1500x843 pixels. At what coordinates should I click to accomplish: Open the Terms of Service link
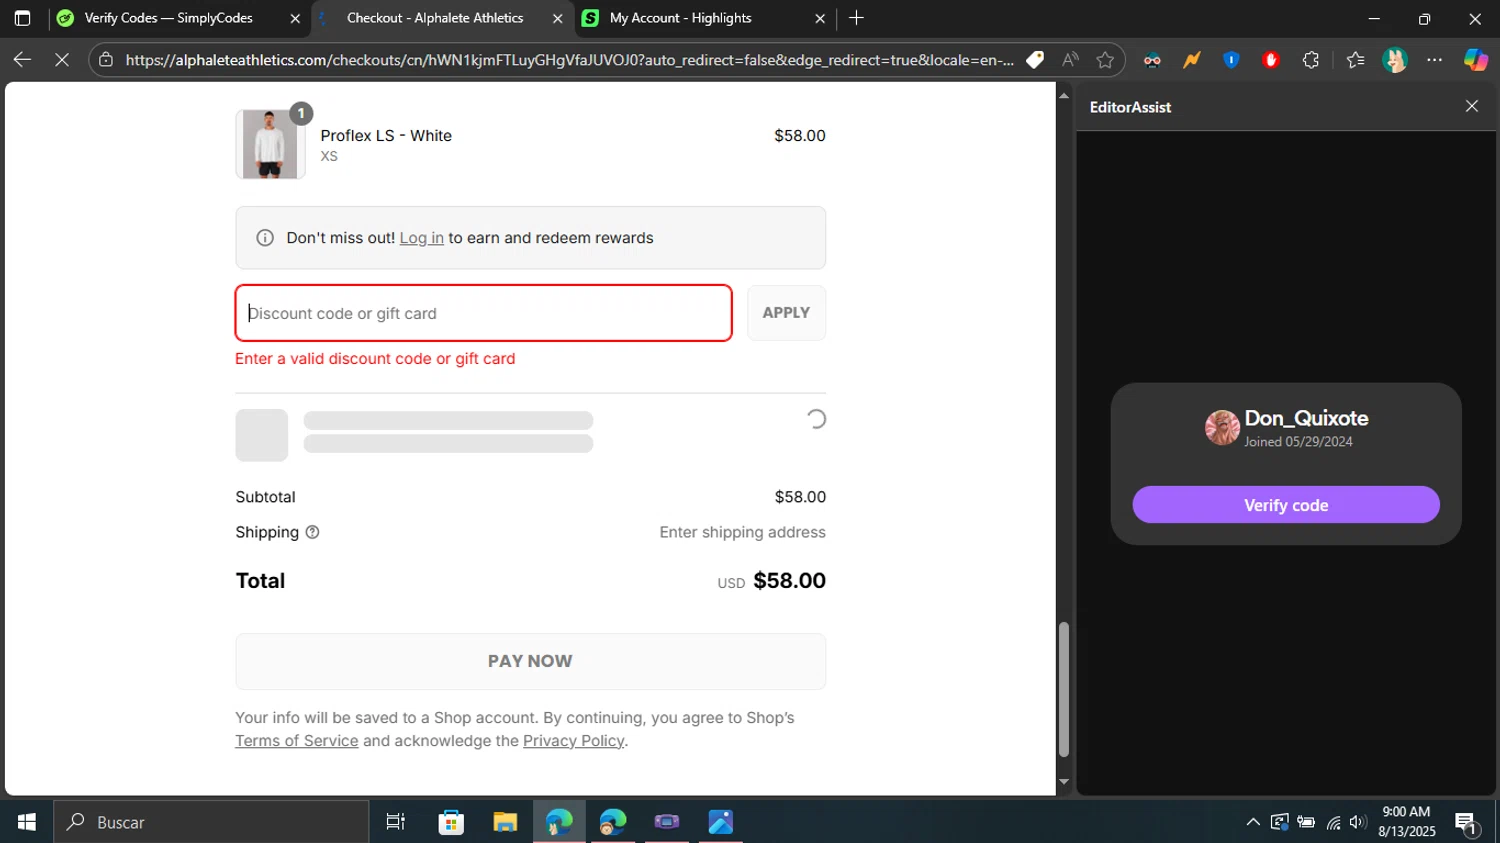point(297,741)
